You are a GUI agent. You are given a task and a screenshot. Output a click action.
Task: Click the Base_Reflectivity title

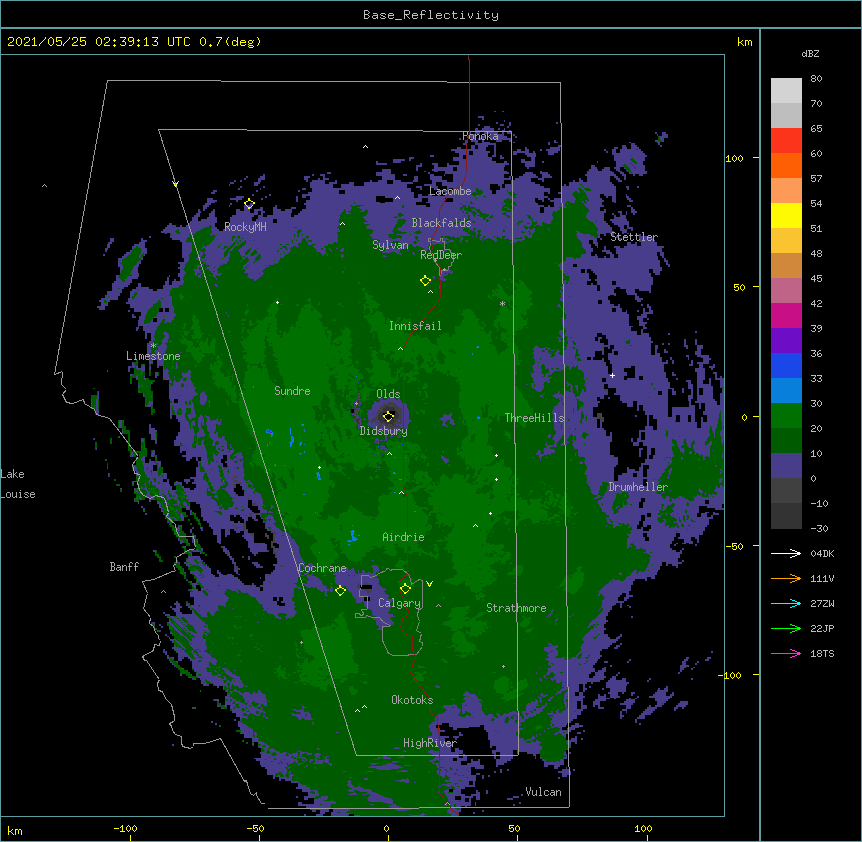pyautogui.click(x=431, y=15)
